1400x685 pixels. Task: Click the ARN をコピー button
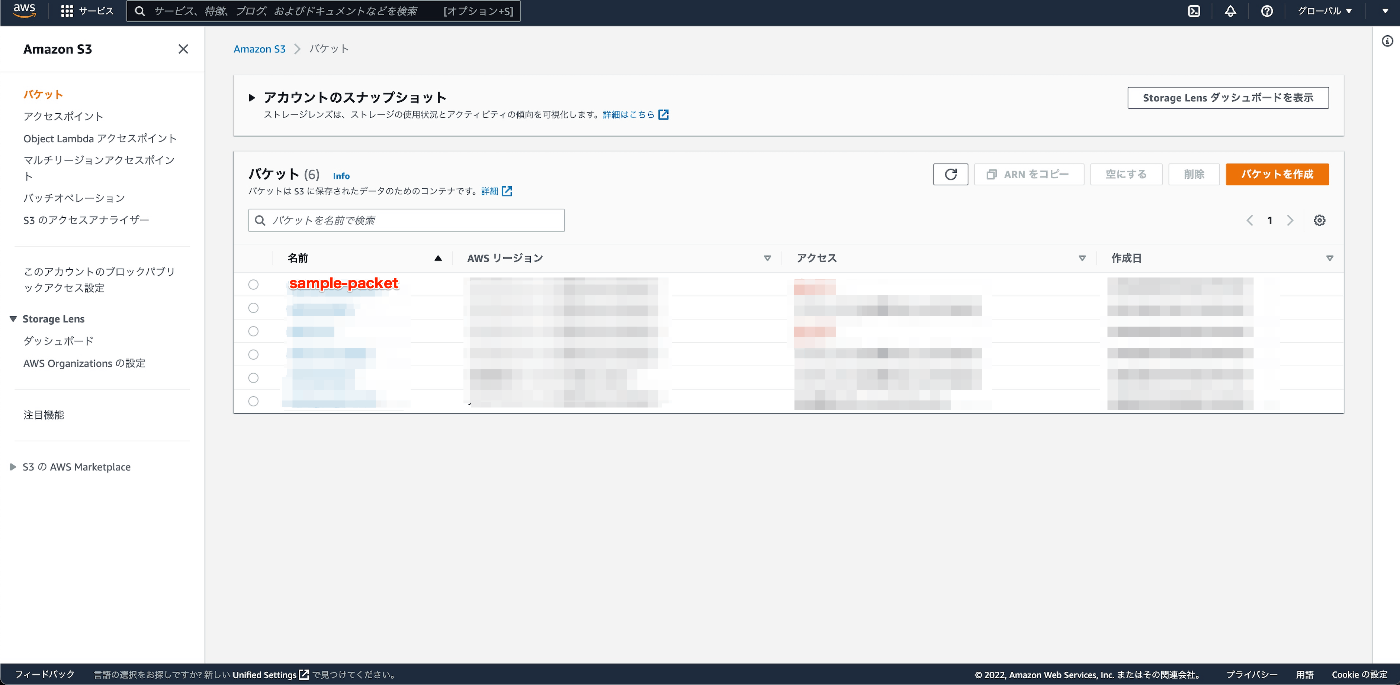pos(1029,174)
